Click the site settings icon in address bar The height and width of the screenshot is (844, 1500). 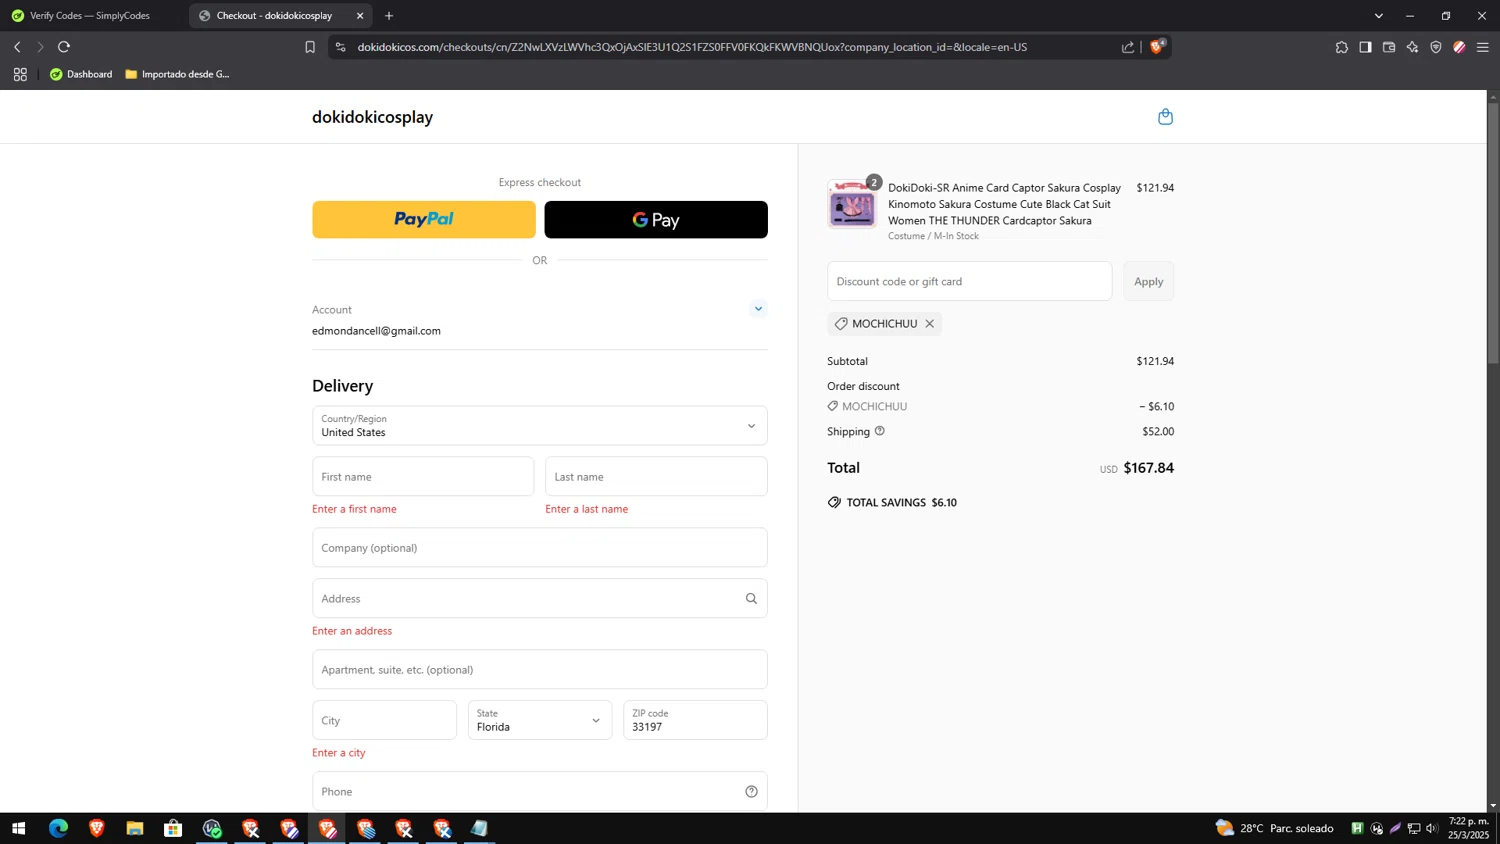[x=341, y=47]
